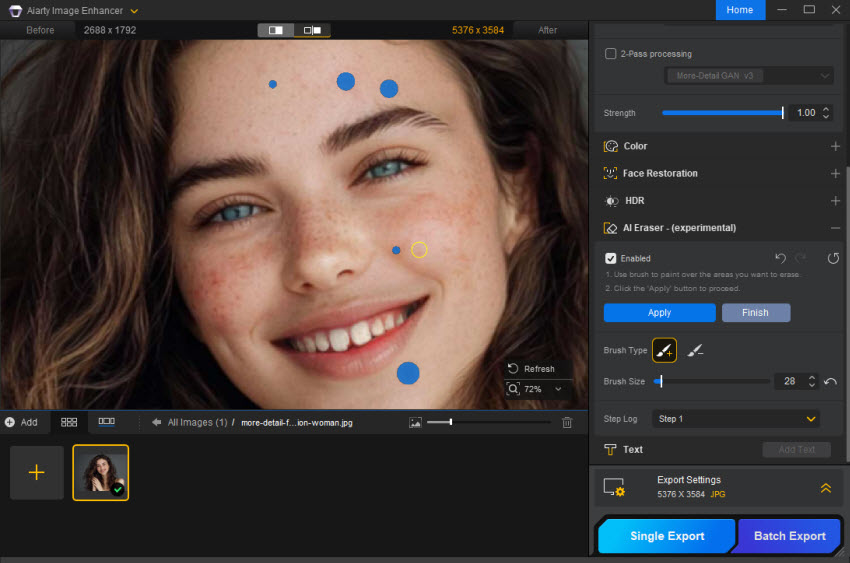Switch to grid thumbnail view
This screenshot has height=563, width=850.
69,422
